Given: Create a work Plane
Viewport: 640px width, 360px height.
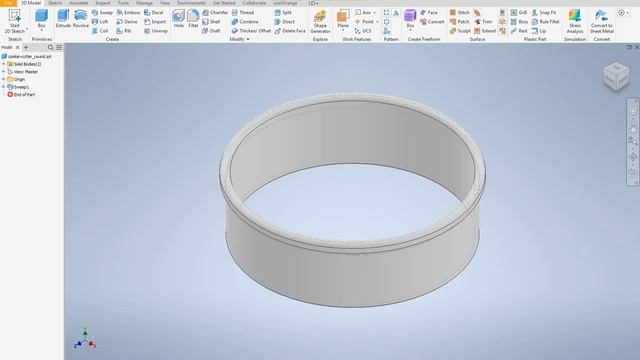Looking at the screenshot, I should [343, 19].
